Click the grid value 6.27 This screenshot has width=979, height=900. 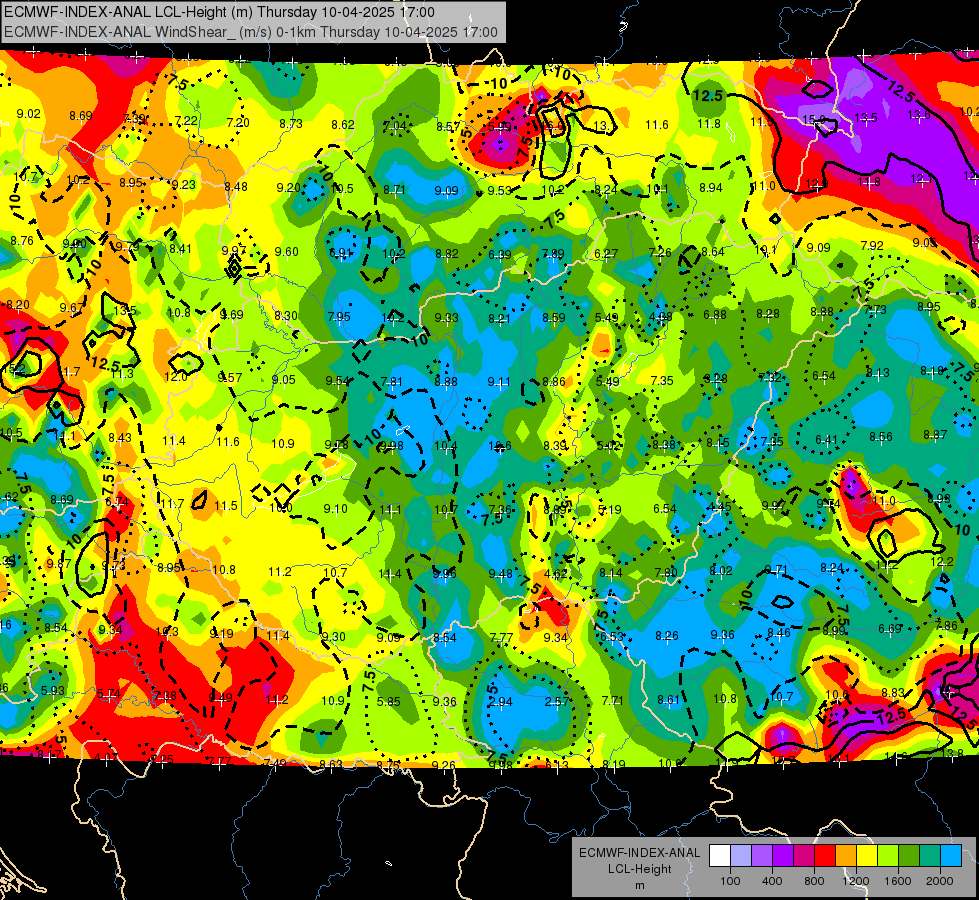(606, 253)
